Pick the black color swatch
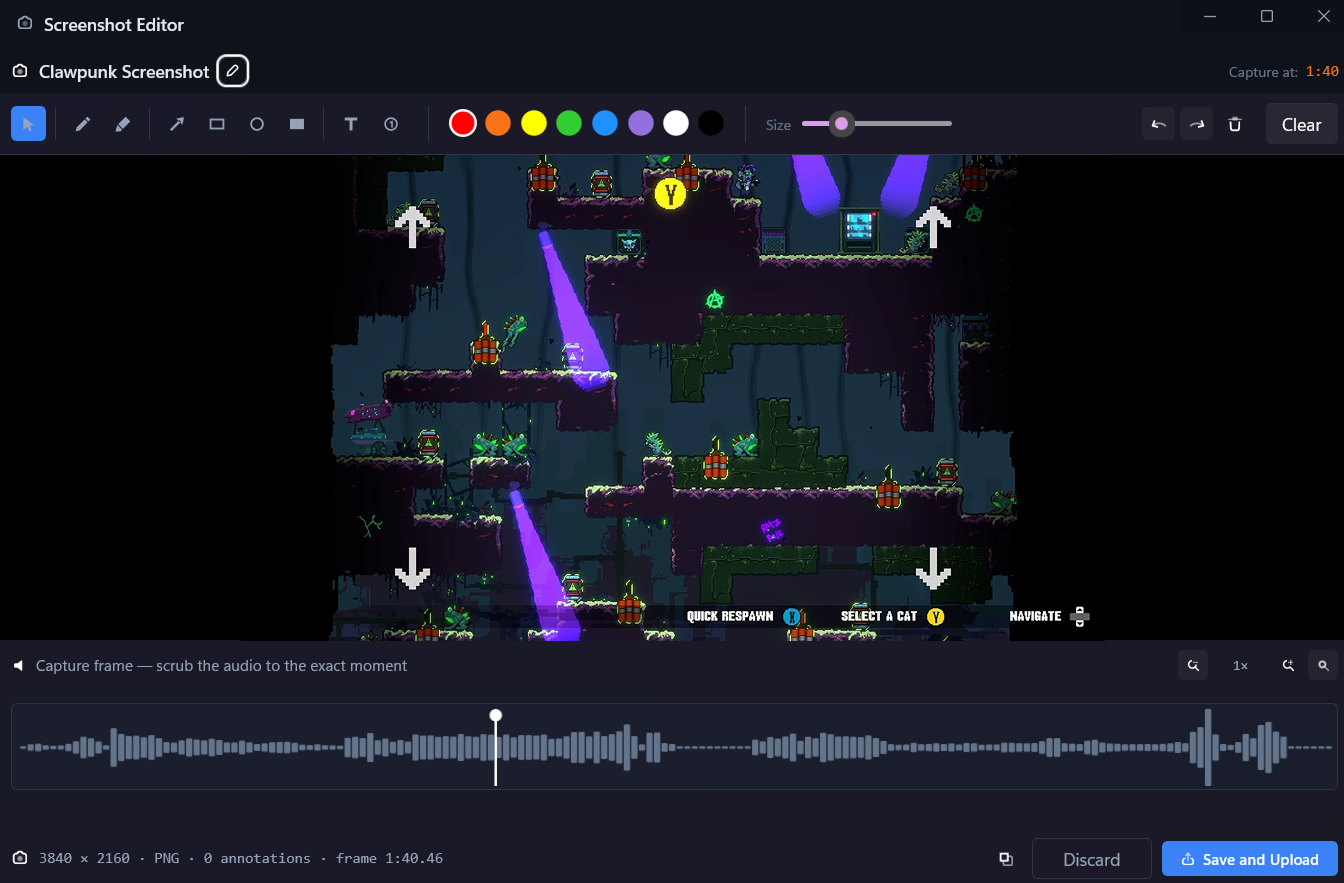This screenshot has width=1344, height=883. tap(711, 123)
